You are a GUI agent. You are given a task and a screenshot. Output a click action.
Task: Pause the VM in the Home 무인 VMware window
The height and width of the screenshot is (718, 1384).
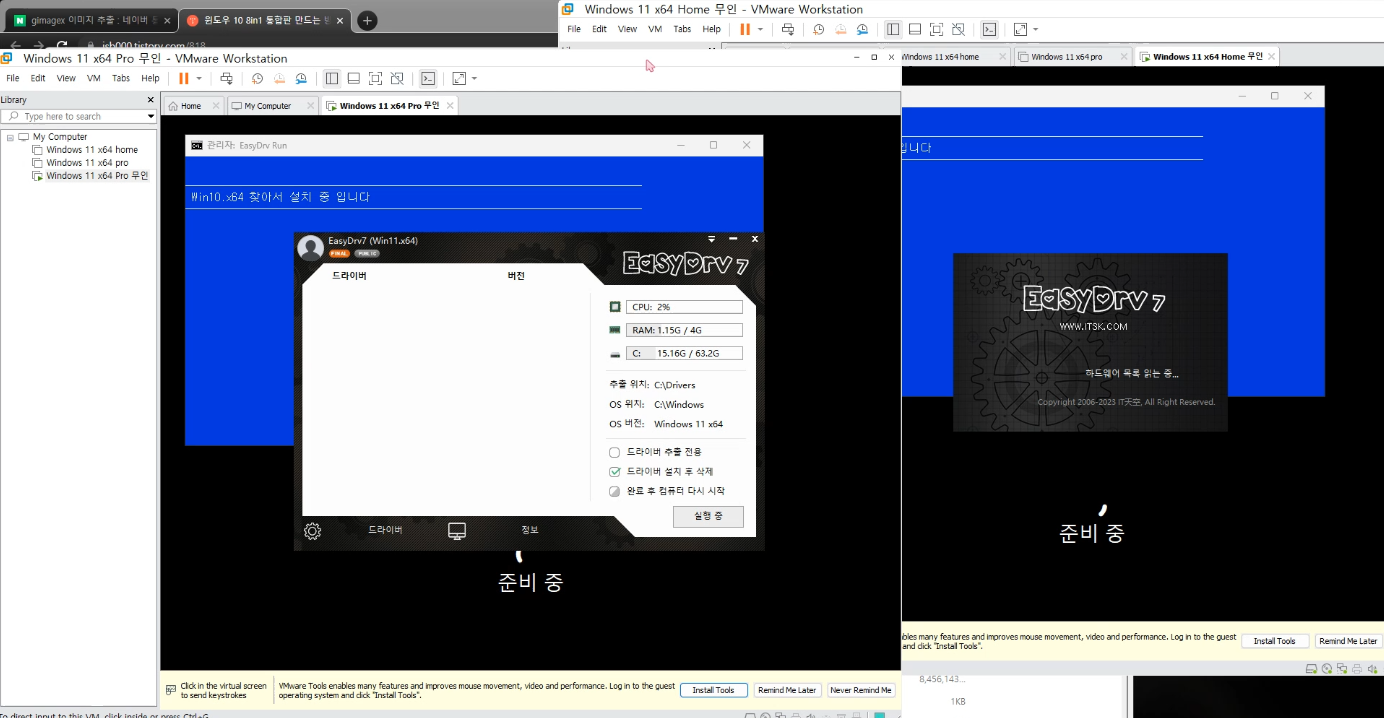(744, 29)
